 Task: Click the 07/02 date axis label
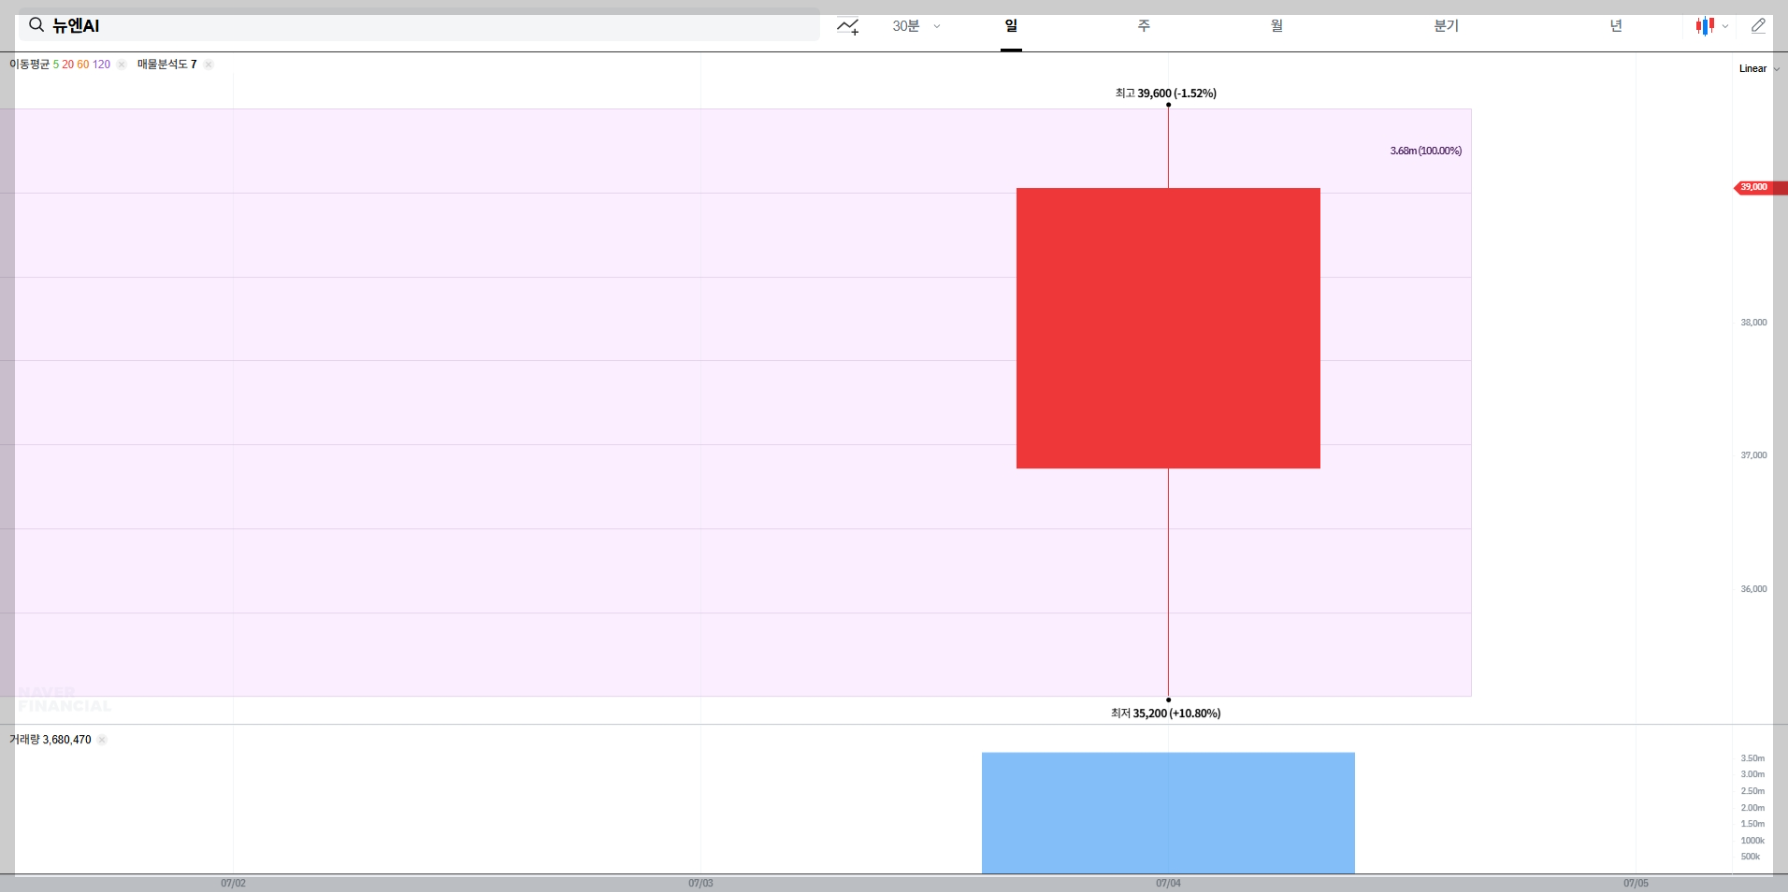(233, 883)
